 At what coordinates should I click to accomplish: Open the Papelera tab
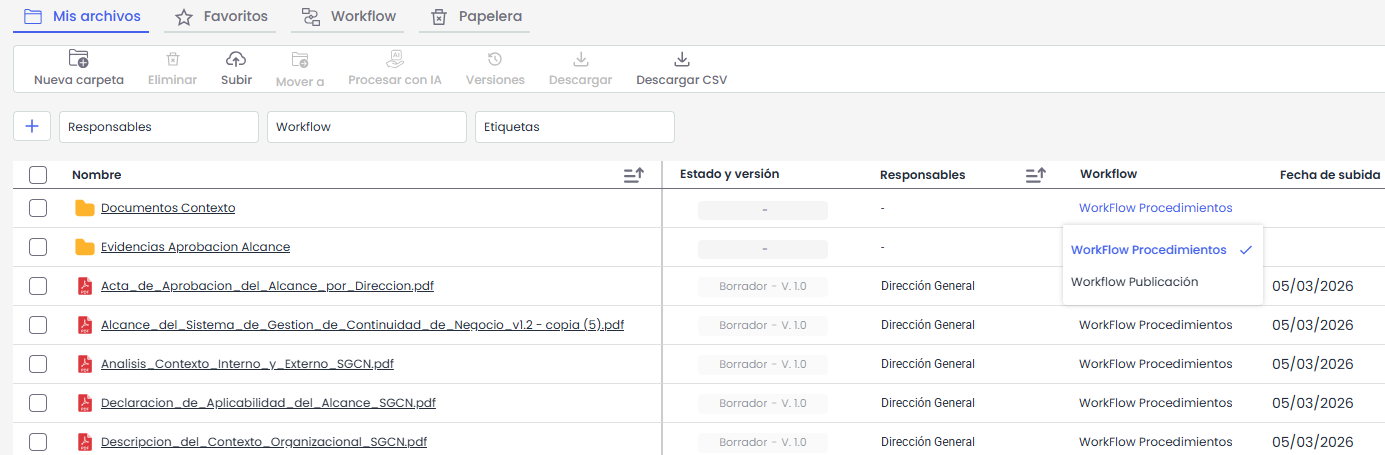[x=476, y=17]
